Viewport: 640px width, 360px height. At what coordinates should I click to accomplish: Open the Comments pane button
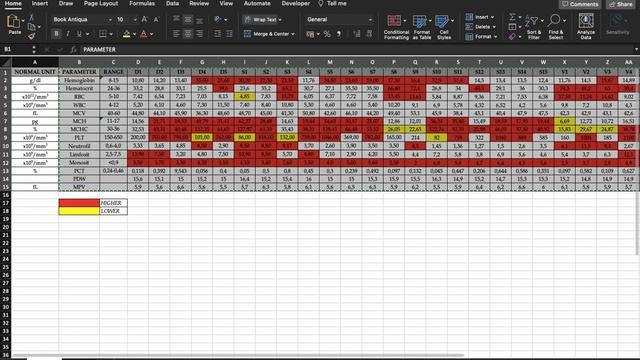pos(580,4)
